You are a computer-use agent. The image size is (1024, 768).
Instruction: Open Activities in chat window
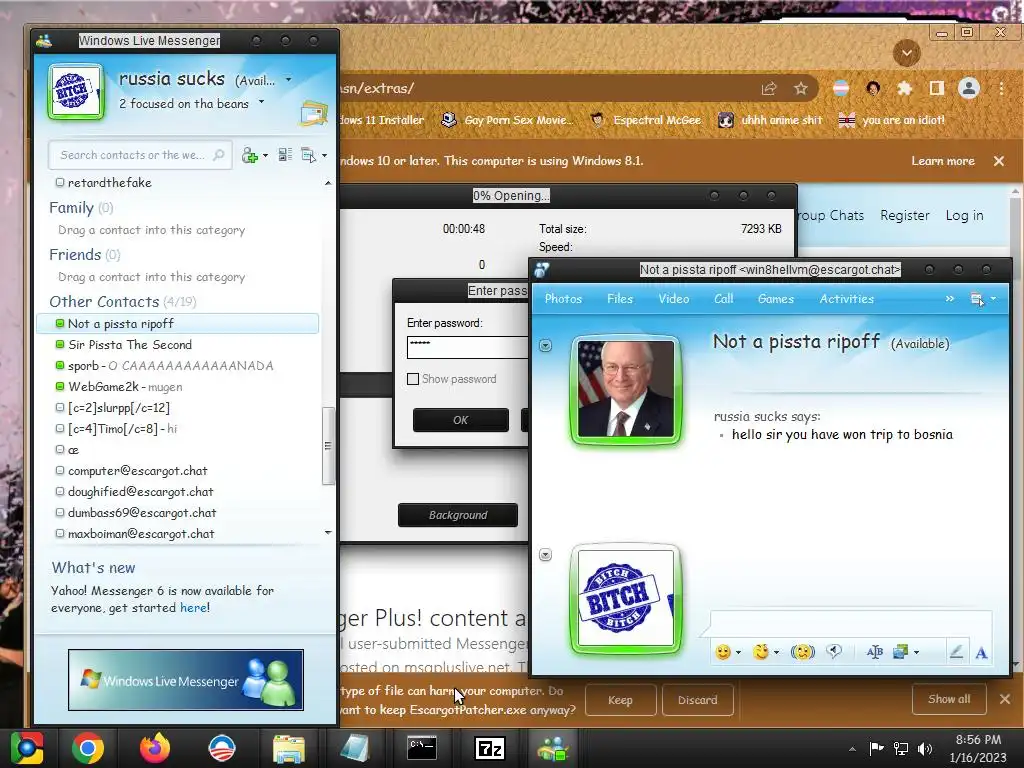click(846, 299)
